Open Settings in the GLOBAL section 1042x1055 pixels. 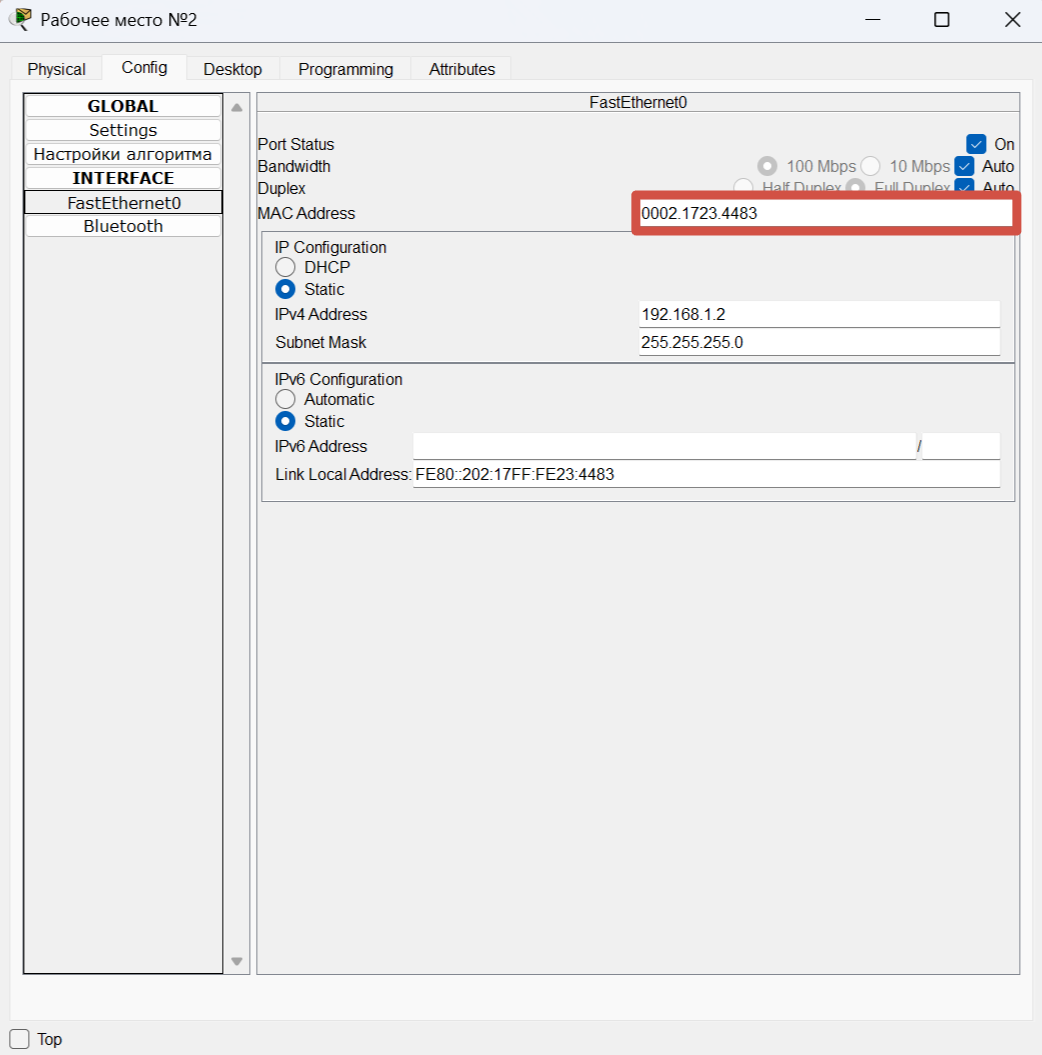[123, 130]
